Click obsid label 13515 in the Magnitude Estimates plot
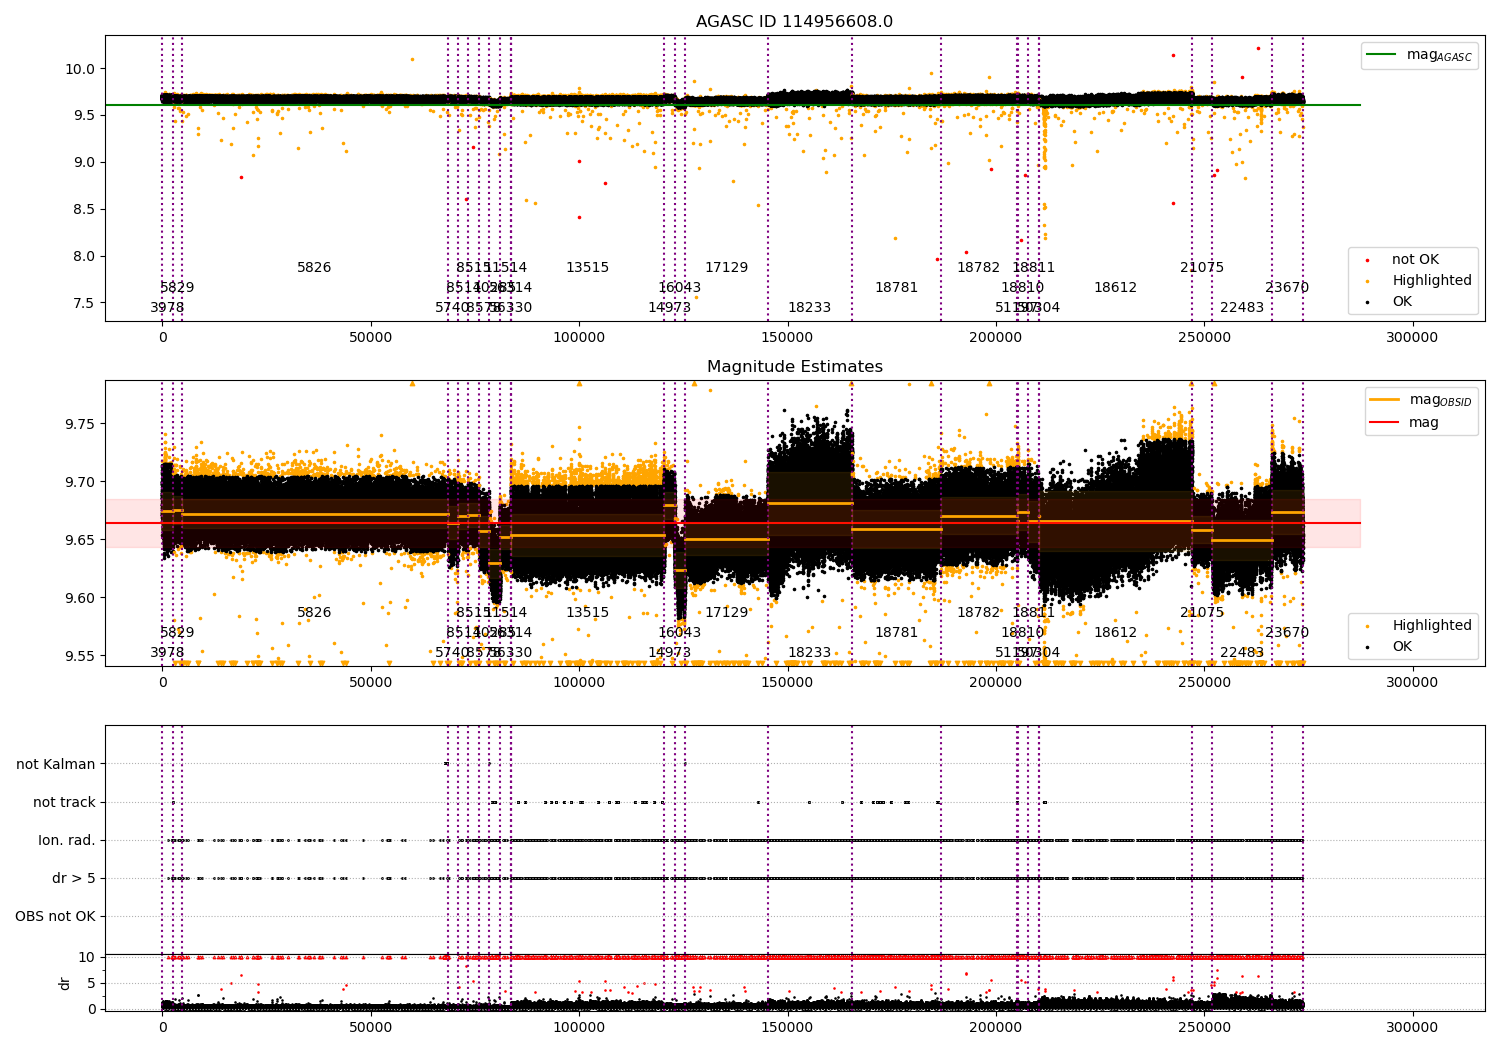 point(587,613)
